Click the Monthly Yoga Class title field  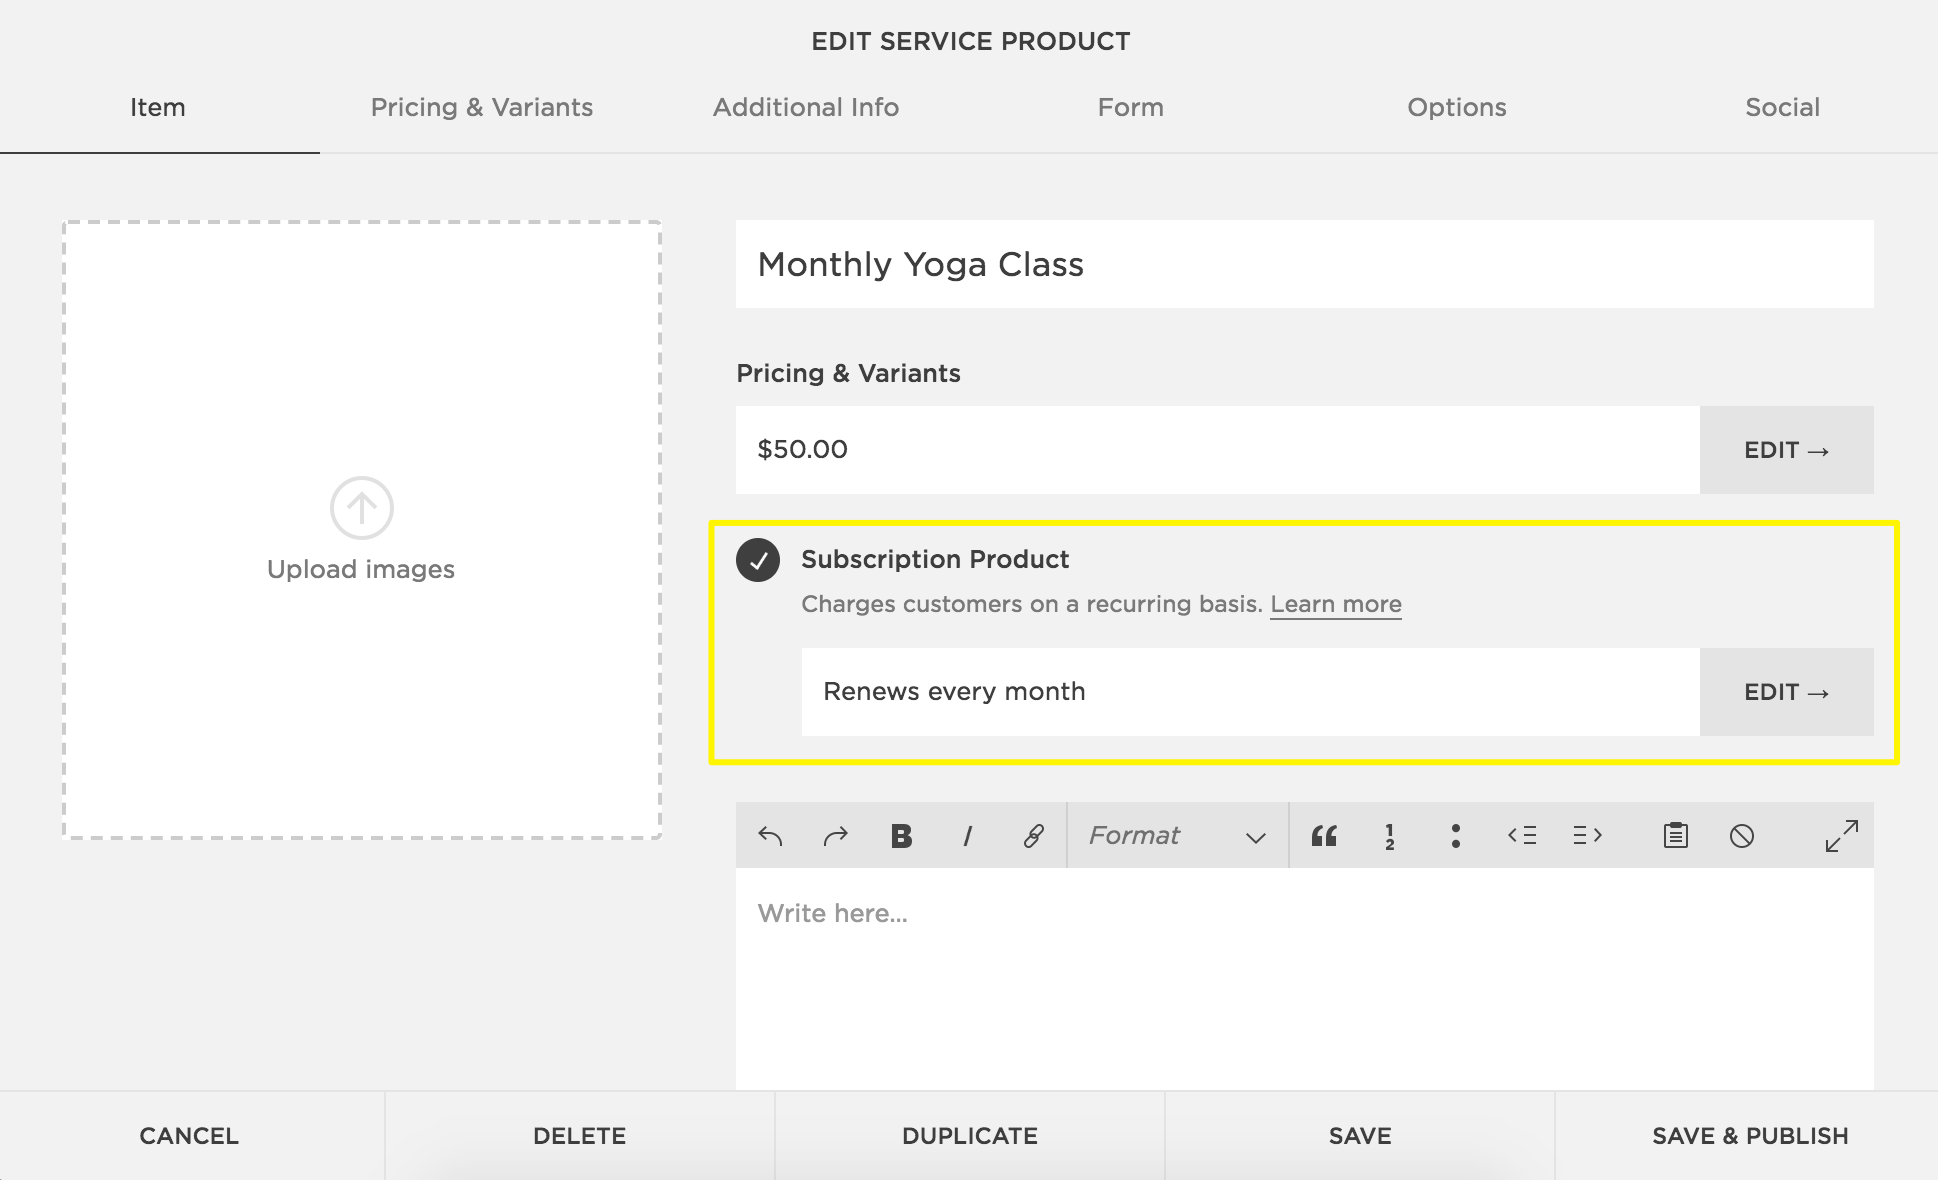coord(1304,265)
